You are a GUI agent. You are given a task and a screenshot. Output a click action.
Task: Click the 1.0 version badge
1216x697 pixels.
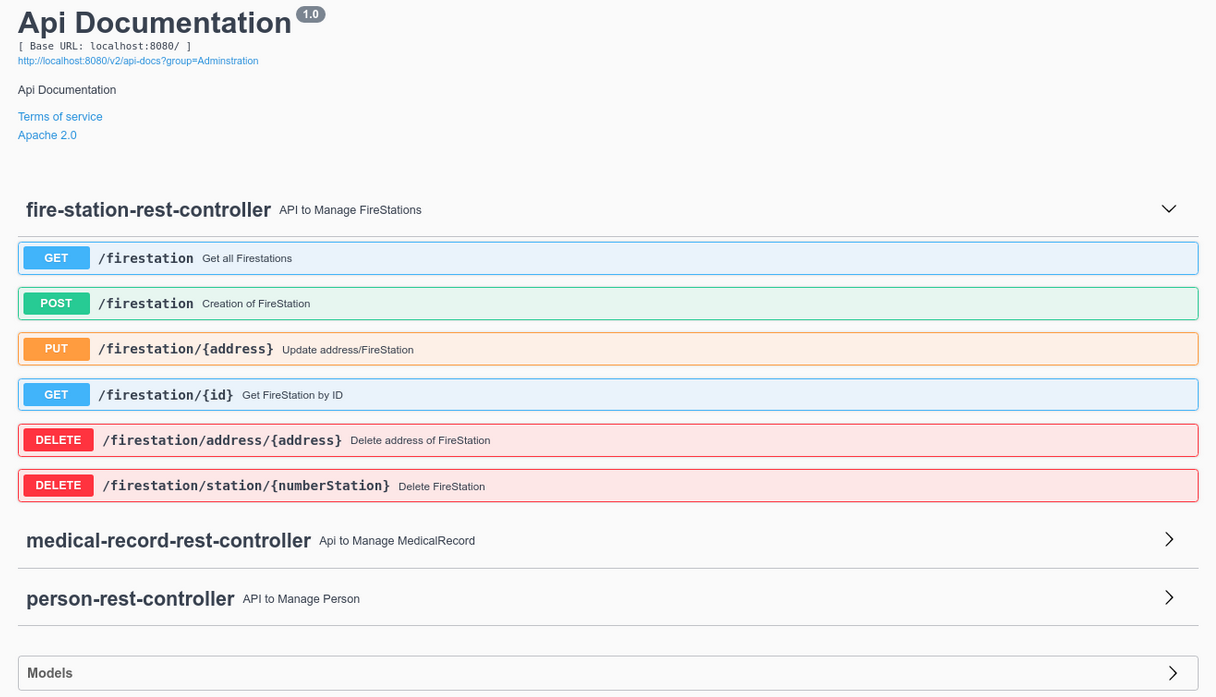coord(310,15)
